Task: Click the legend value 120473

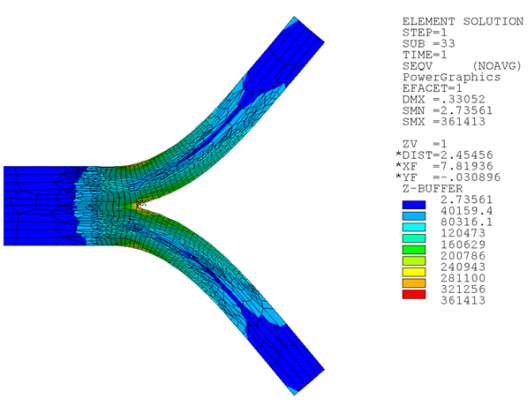Action: coord(463,233)
